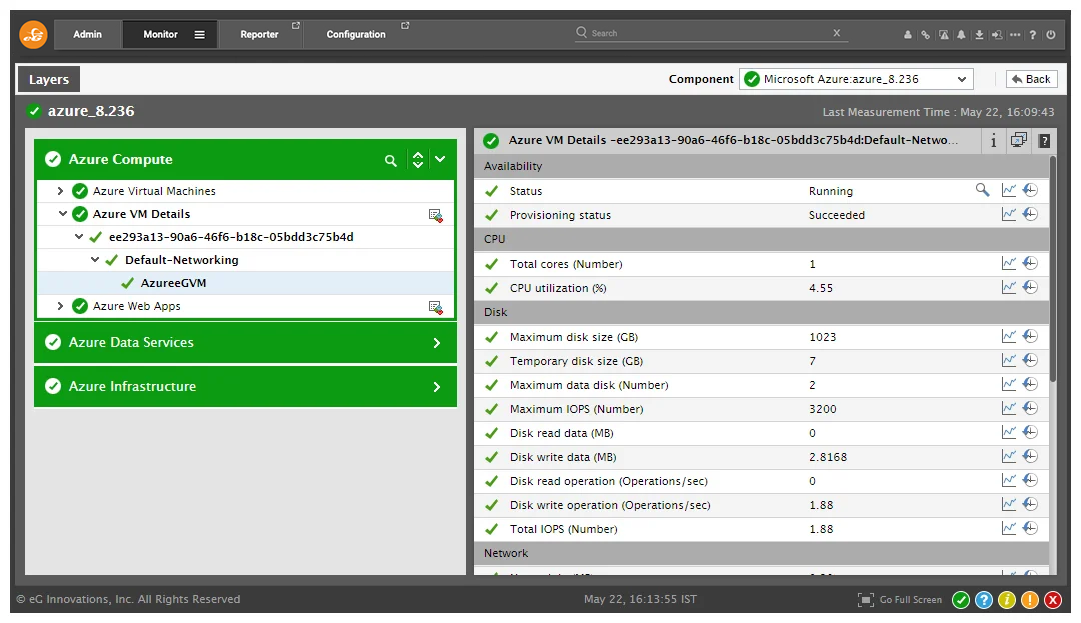Click the 'Maximum disk size (GB)' label
The width and height of the screenshot is (1081, 623).
[x=574, y=337]
